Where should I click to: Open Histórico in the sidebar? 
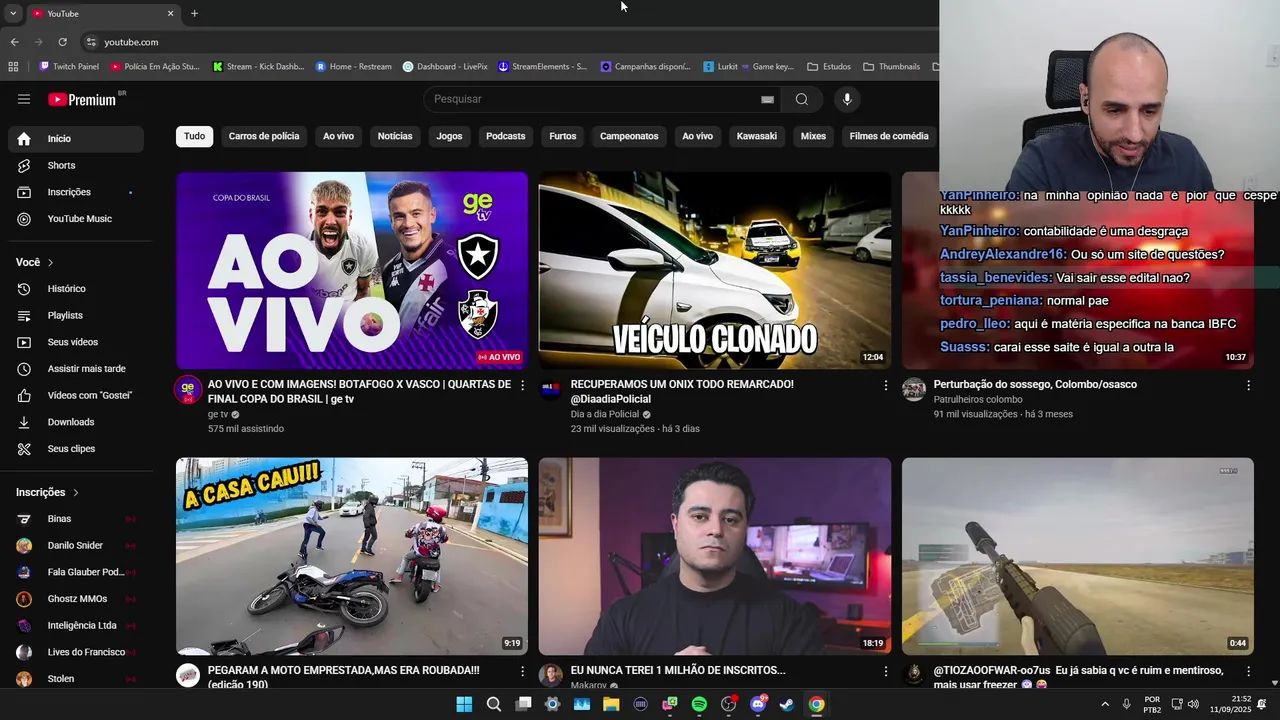coord(76,289)
